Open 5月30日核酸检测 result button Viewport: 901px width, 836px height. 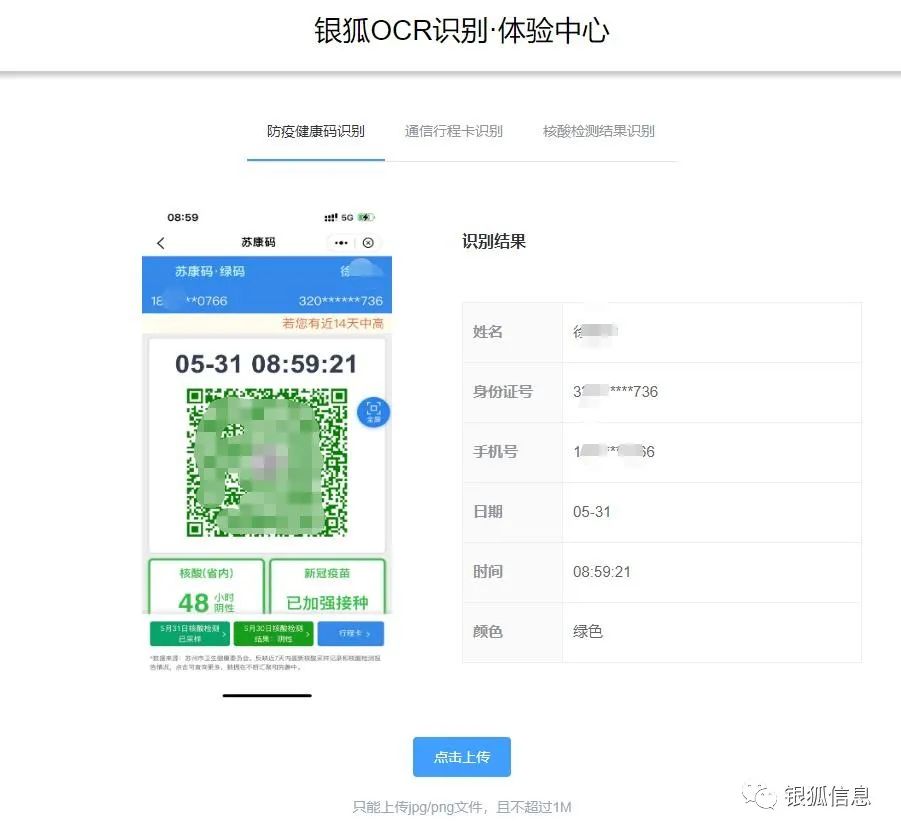click(x=273, y=633)
